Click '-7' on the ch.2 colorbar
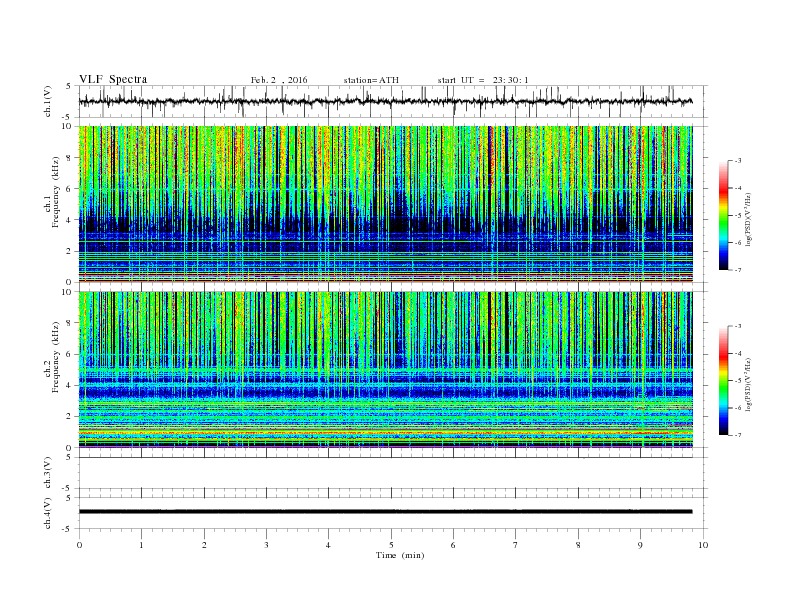 tap(738, 435)
